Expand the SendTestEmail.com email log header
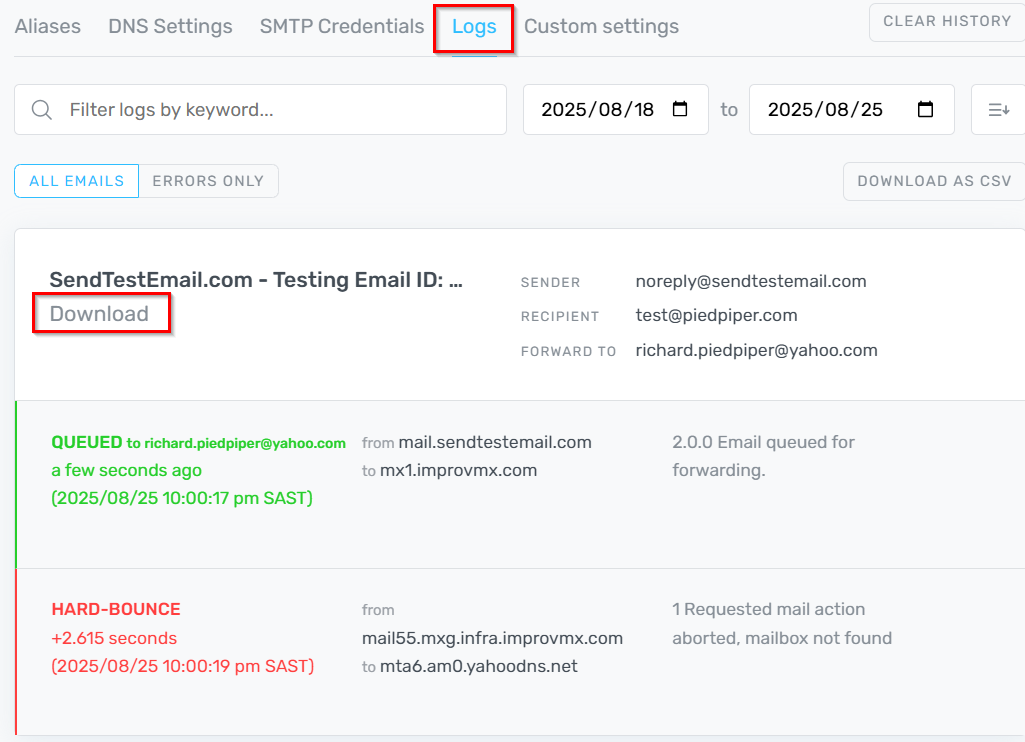Viewport: 1025px width, 742px height. tap(256, 281)
